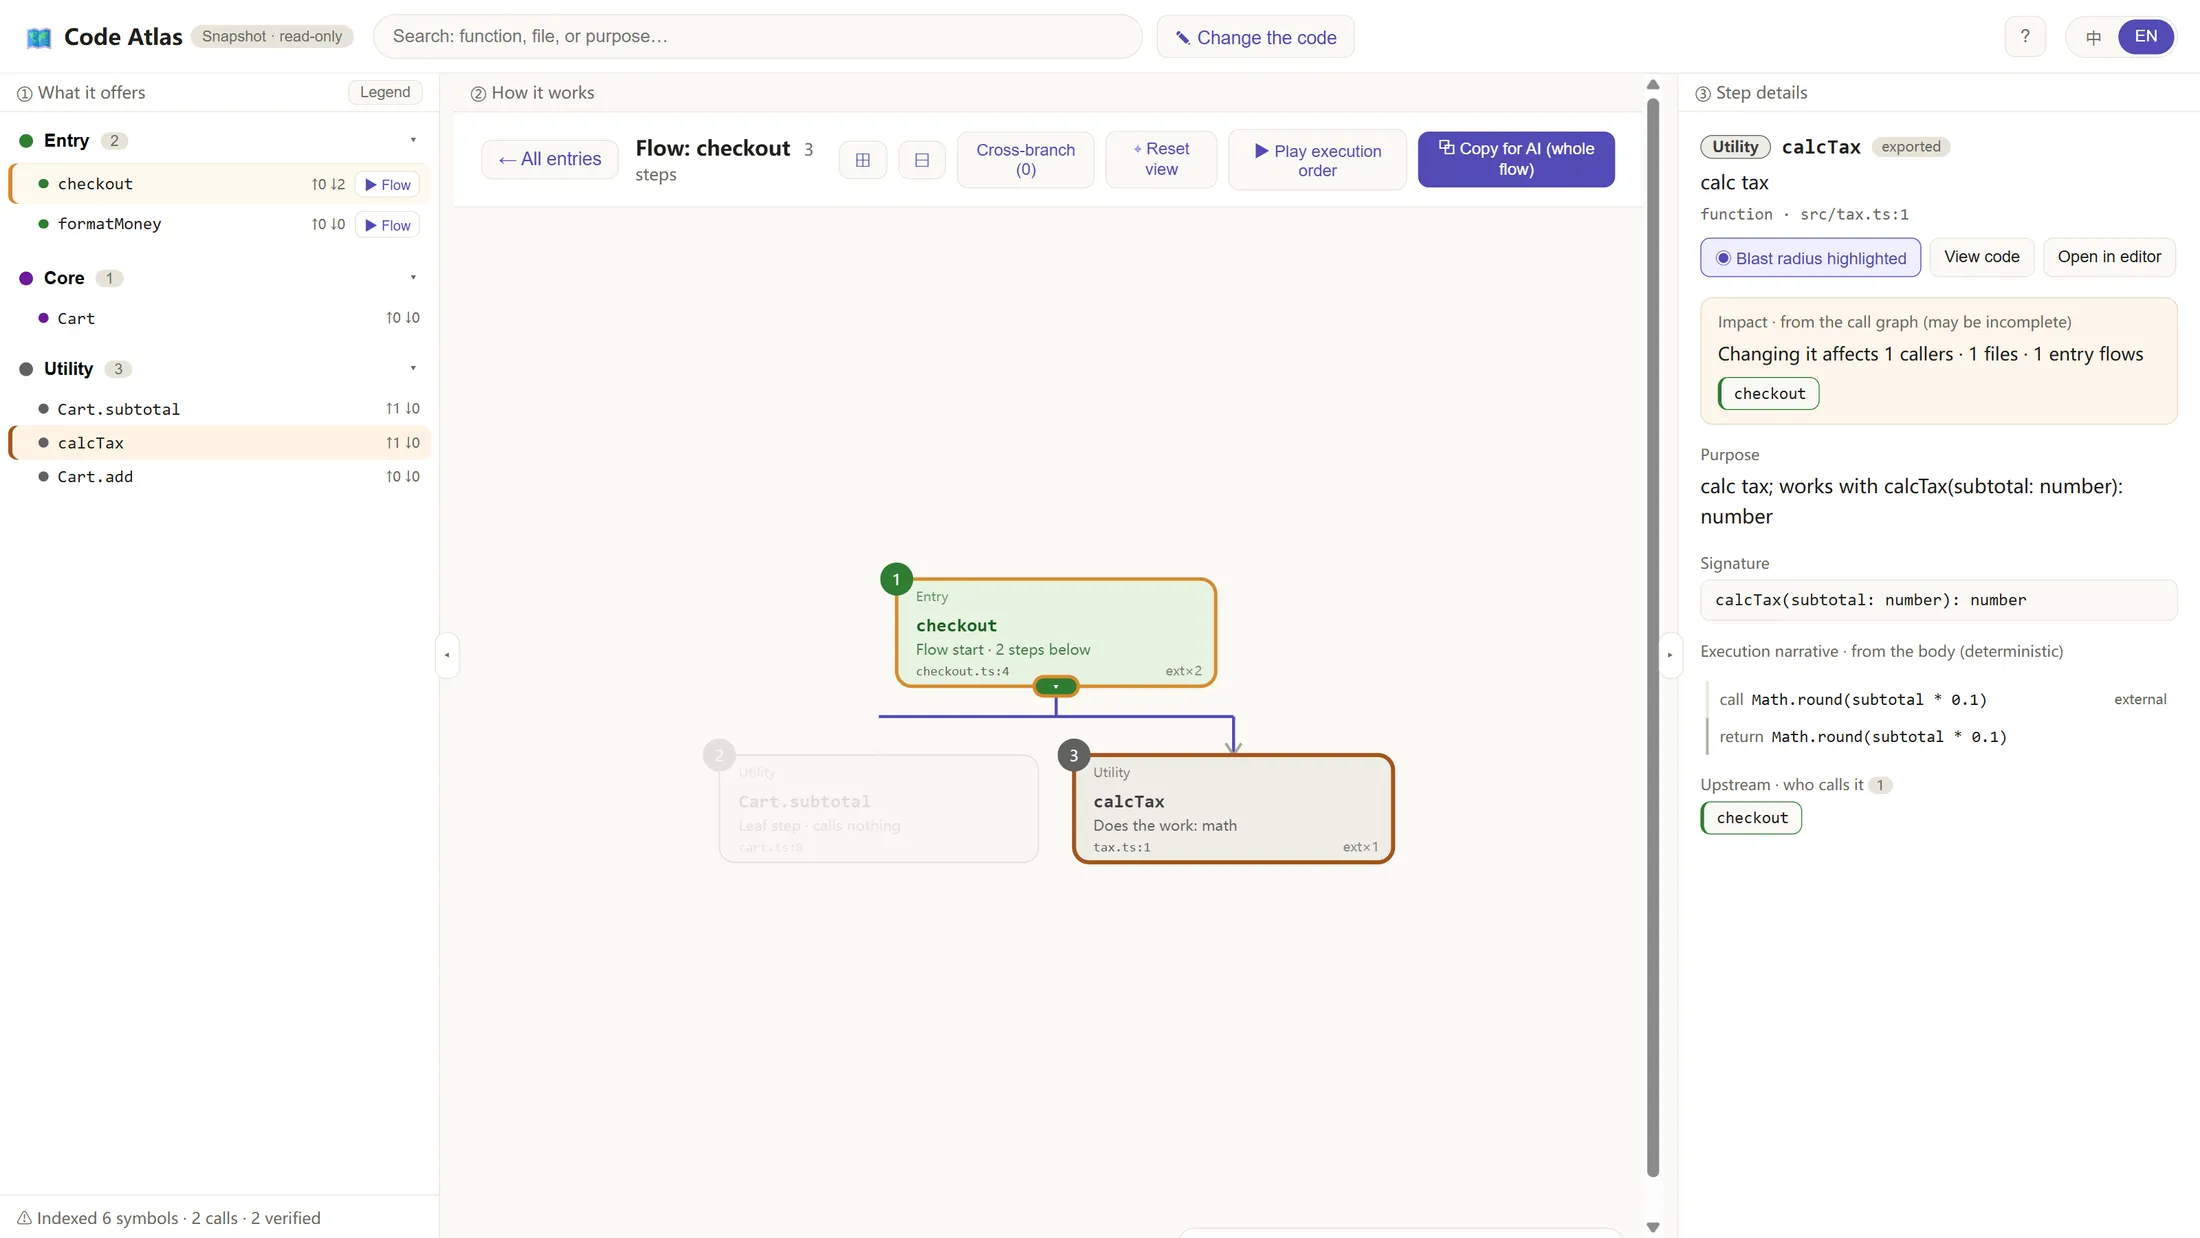Select checkout in the Entry list
The width and height of the screenshot is (2200, 1238).
pyautogui.click(x=220, y=184)
